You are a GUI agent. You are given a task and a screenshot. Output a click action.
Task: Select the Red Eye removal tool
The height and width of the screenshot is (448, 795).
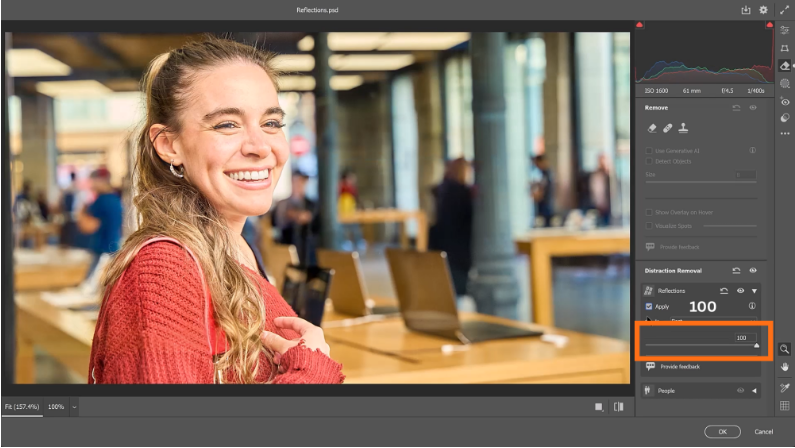coord(785,101)
